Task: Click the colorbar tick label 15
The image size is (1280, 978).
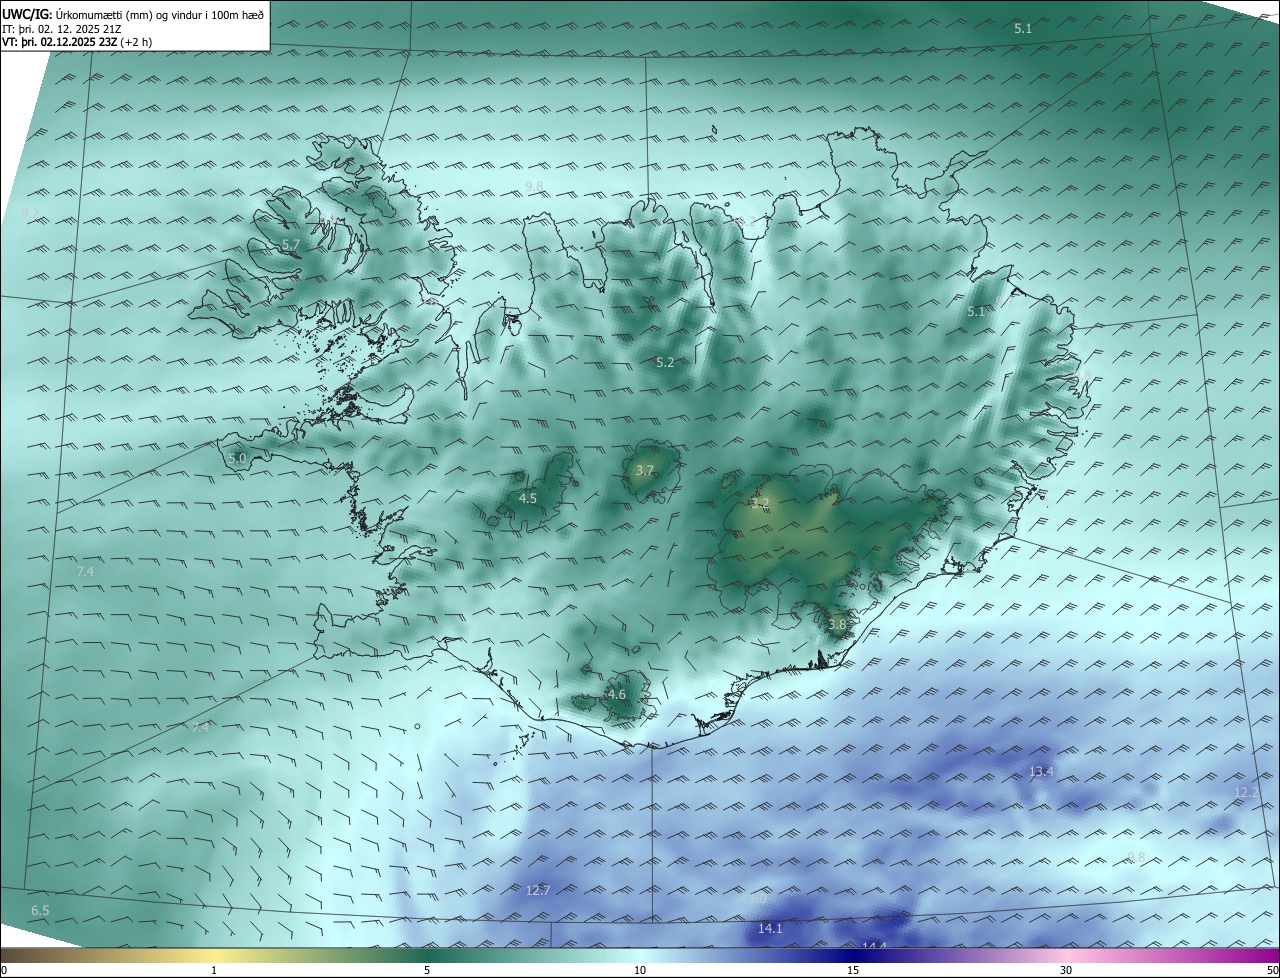Action: point(853,970)
